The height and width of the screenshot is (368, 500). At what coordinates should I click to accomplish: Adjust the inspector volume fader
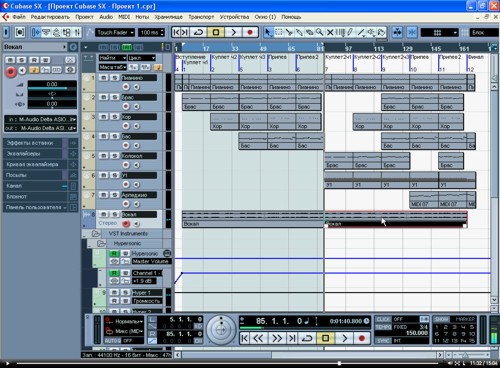tap(52, 89)
